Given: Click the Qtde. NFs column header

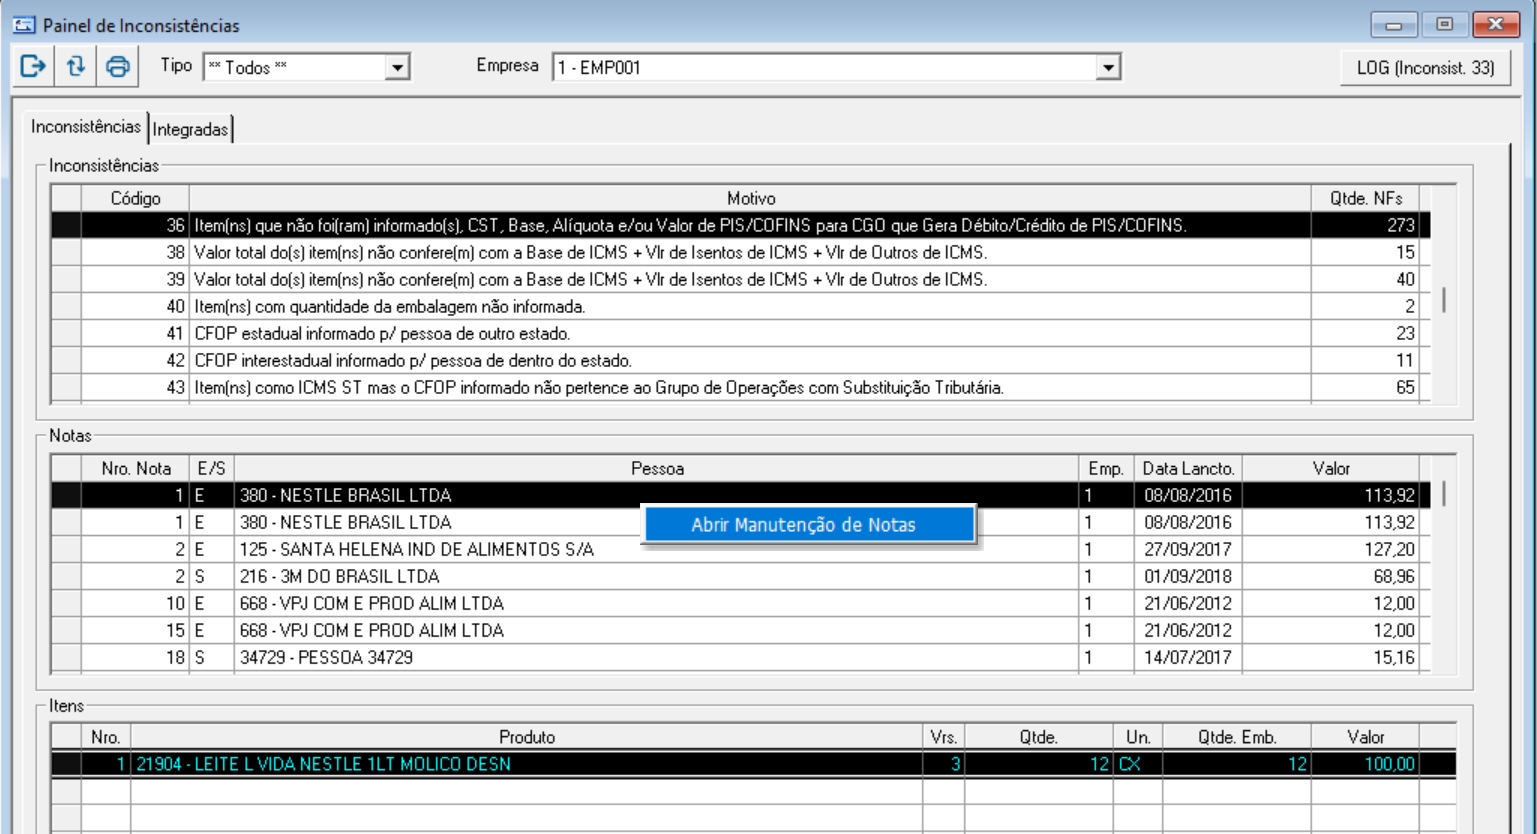Looking at the screenshot, I should (x=1365, y=198).
